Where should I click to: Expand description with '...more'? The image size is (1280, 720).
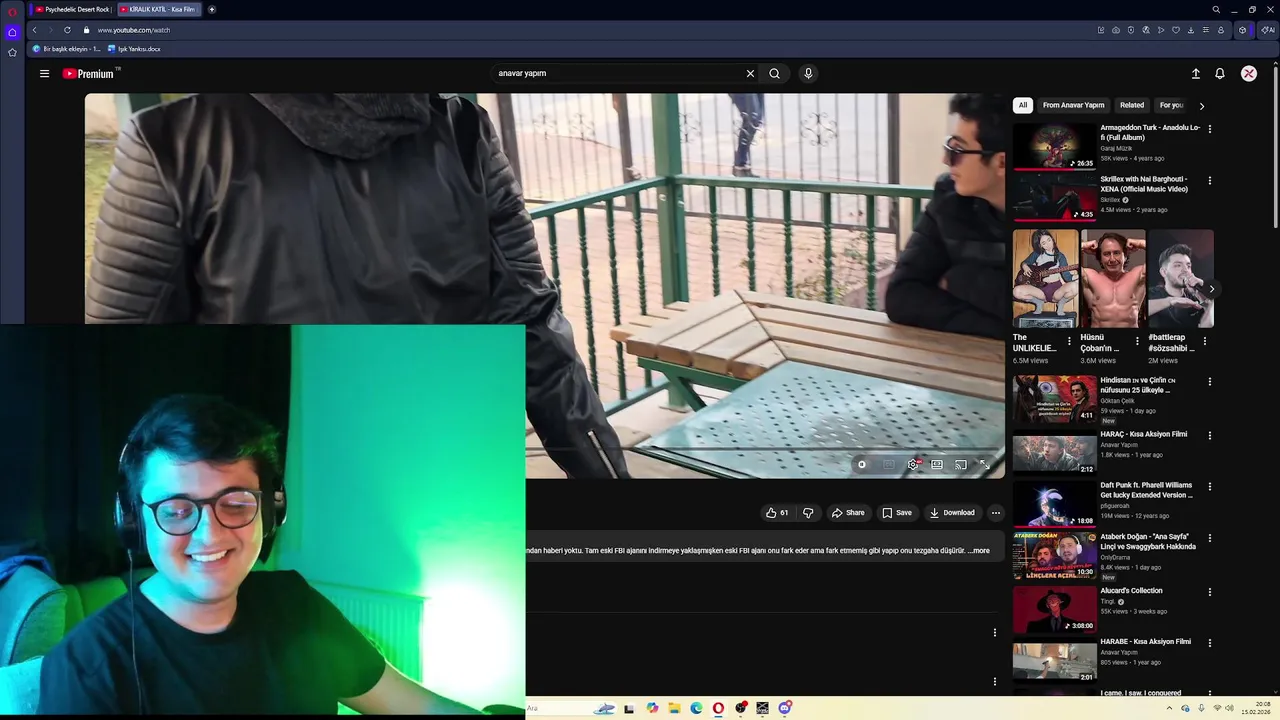click(x=979, y=550)
